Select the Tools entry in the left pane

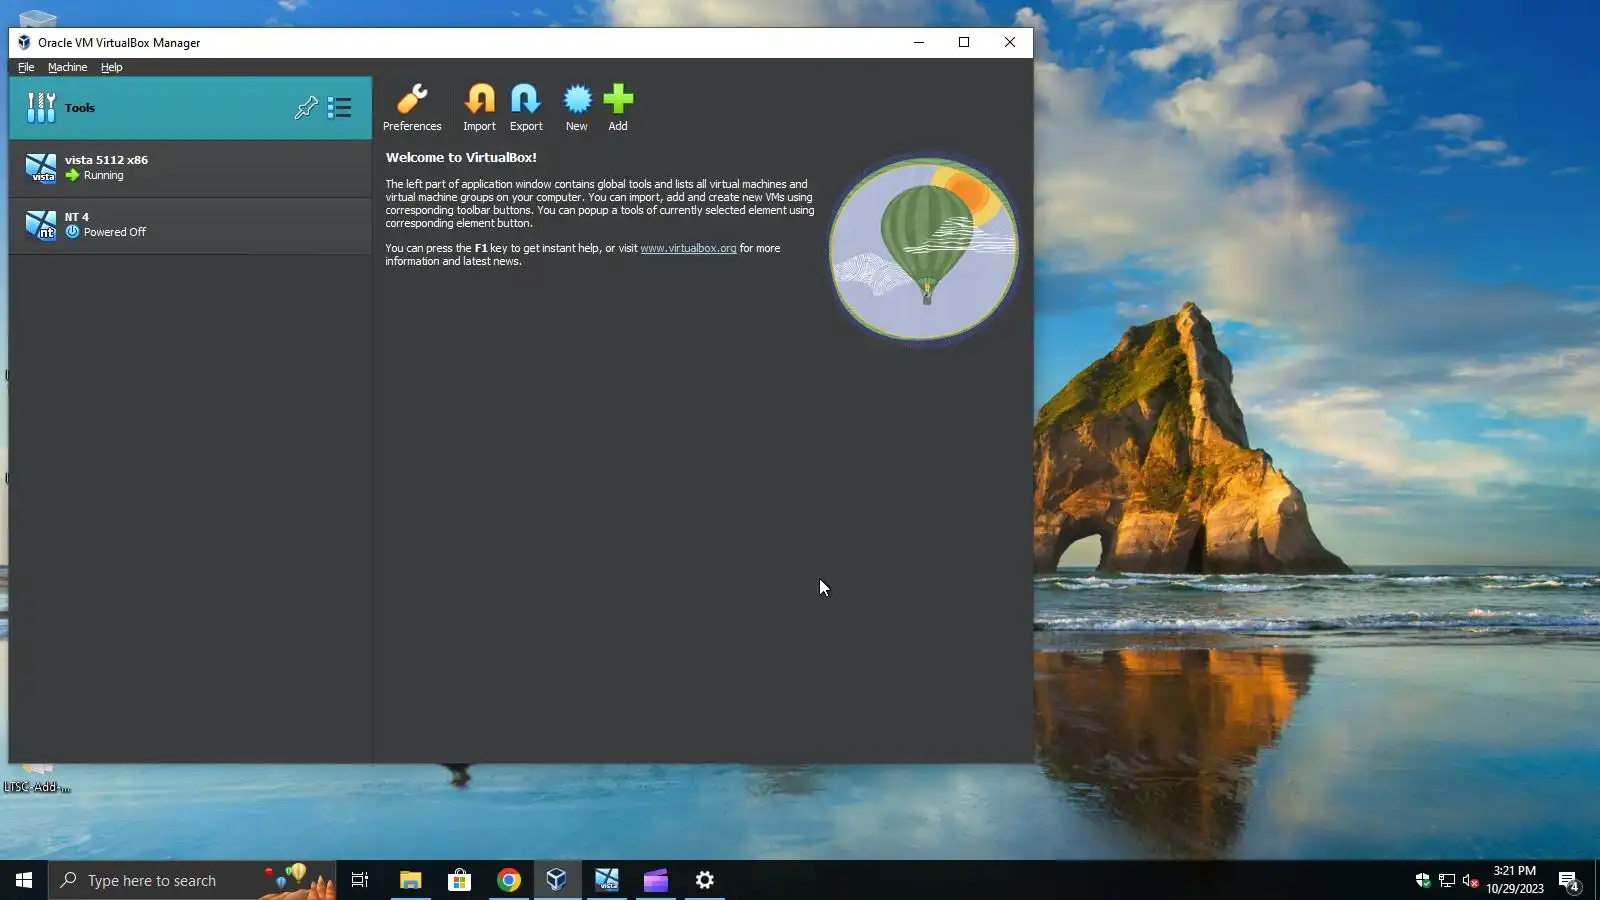190,108
